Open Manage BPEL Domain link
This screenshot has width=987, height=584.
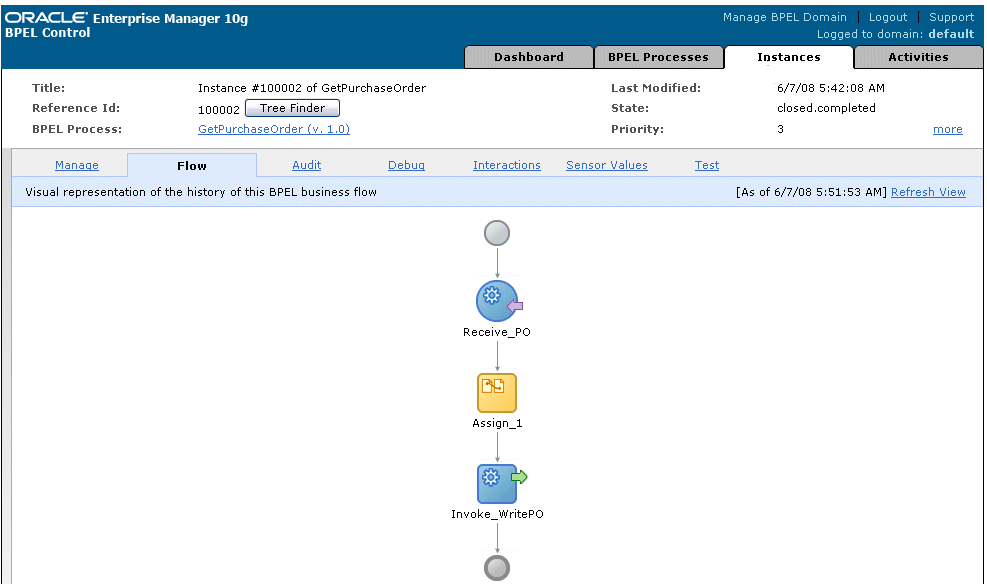click(x=785, y=17)
